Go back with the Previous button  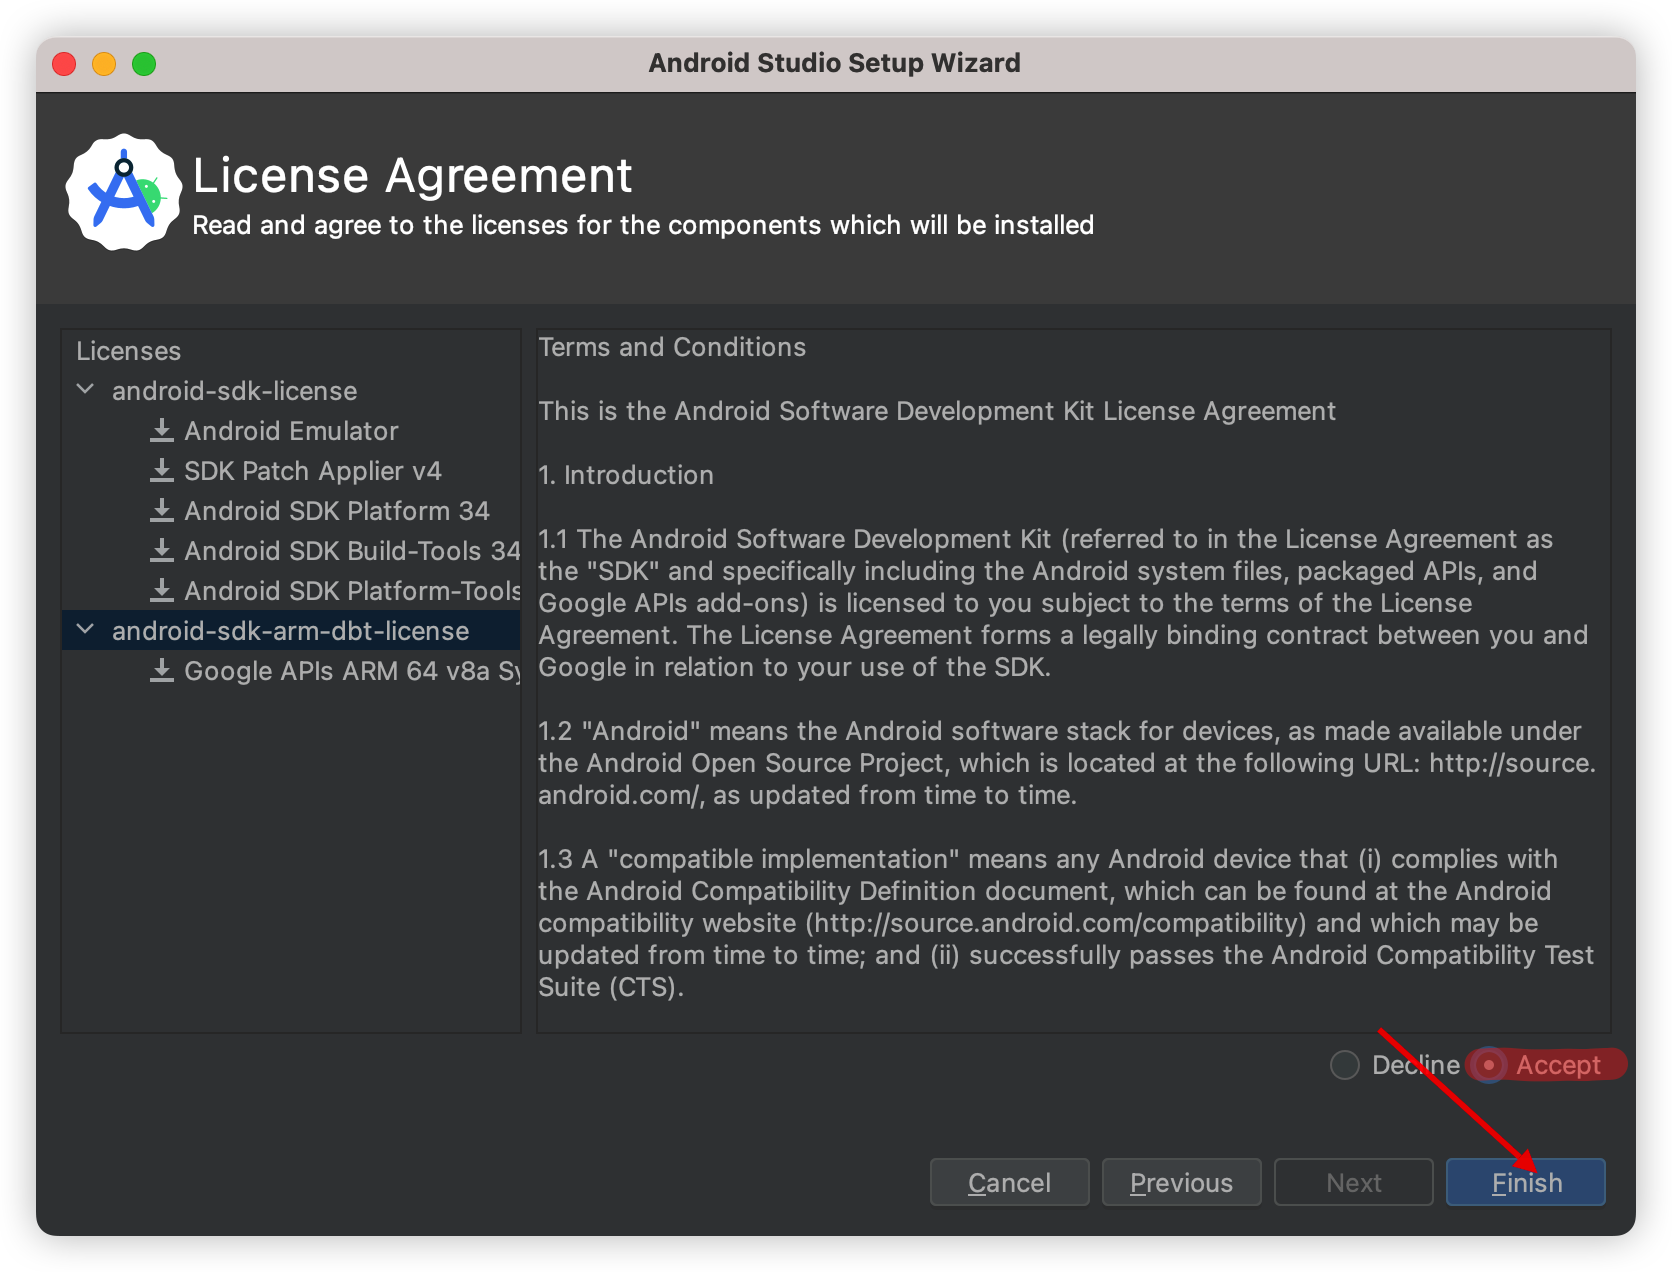[x=1181, y=1183]
